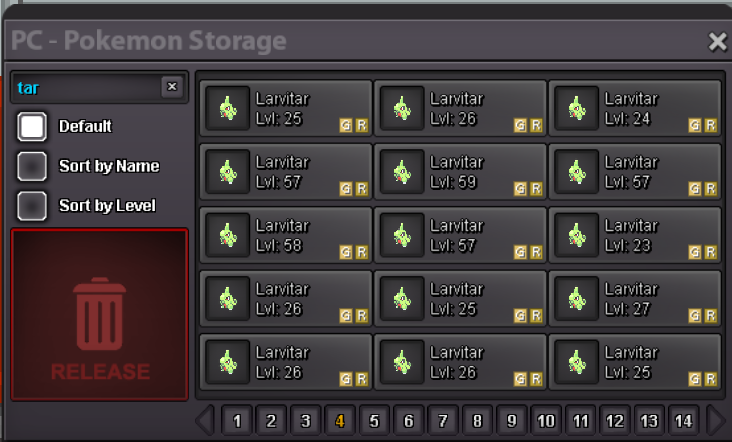Enable Sort by Level option
The image size is (732, 442).
tap(32, 206)
